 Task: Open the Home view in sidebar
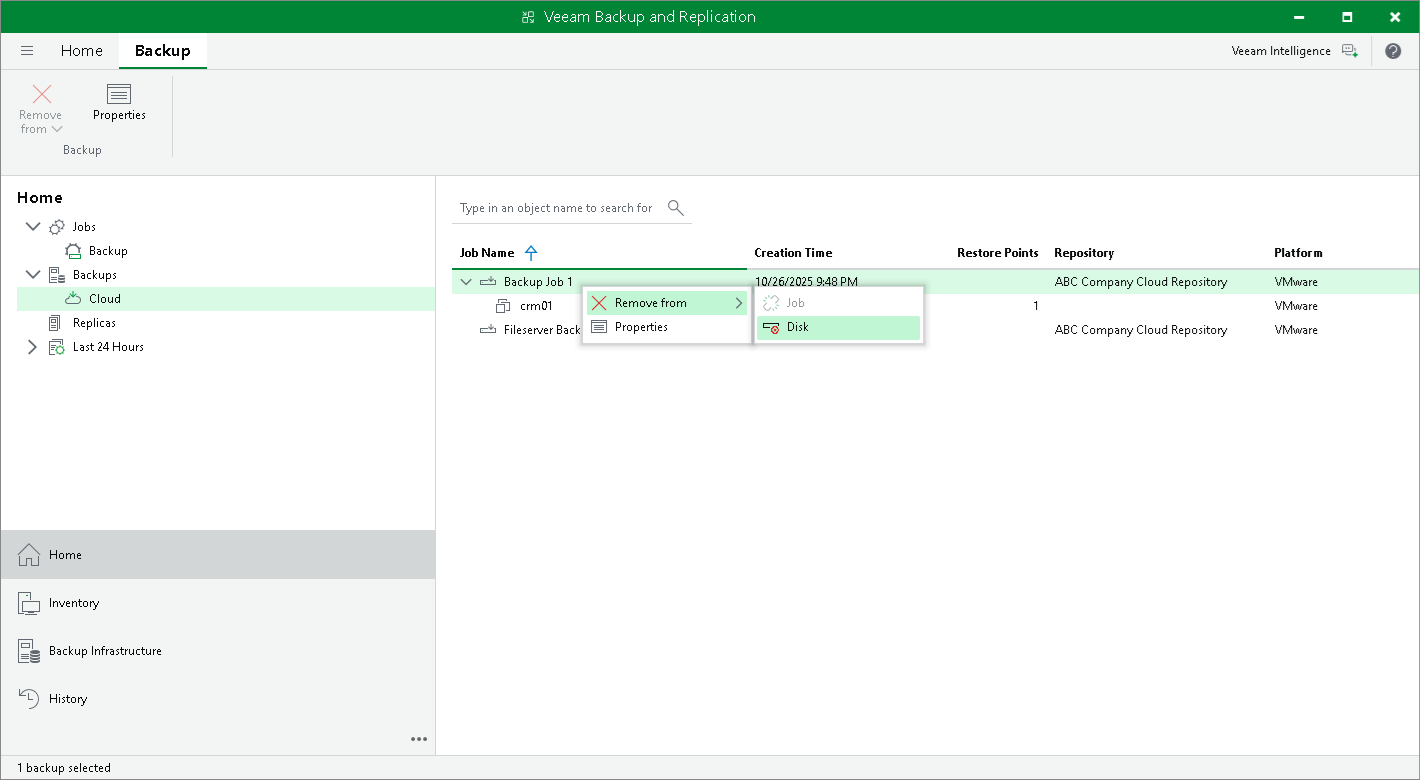tap(218, 555)
